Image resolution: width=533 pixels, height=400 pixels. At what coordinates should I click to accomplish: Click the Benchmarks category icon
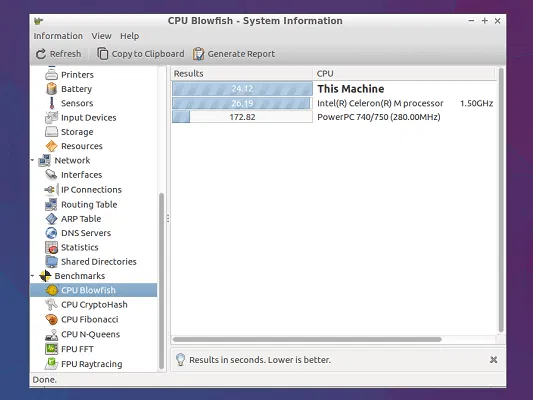coord(45,276)
